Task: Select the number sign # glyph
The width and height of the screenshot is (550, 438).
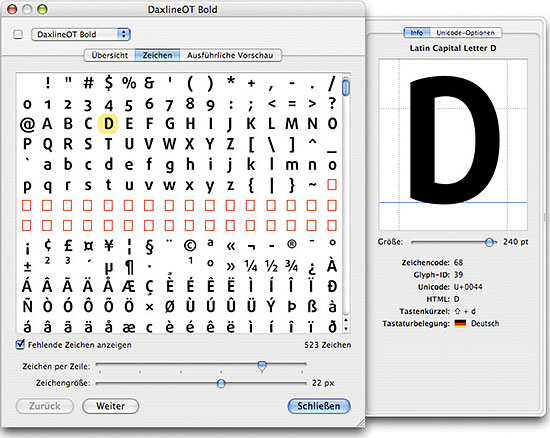Action: click(88, 83)
